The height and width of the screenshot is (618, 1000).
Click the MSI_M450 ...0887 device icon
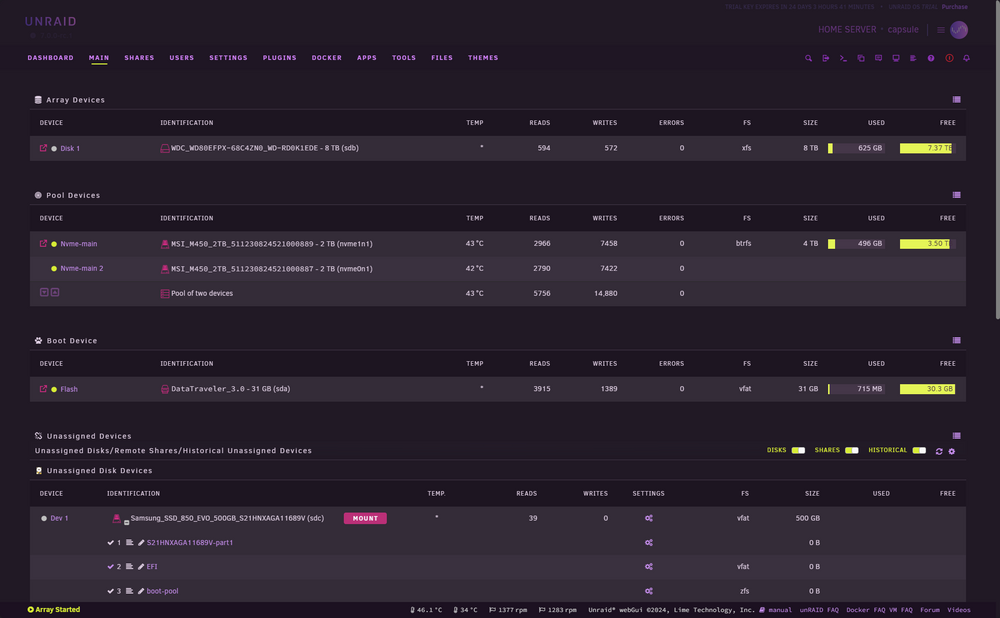pyautogui.click(x=165, y=269)
